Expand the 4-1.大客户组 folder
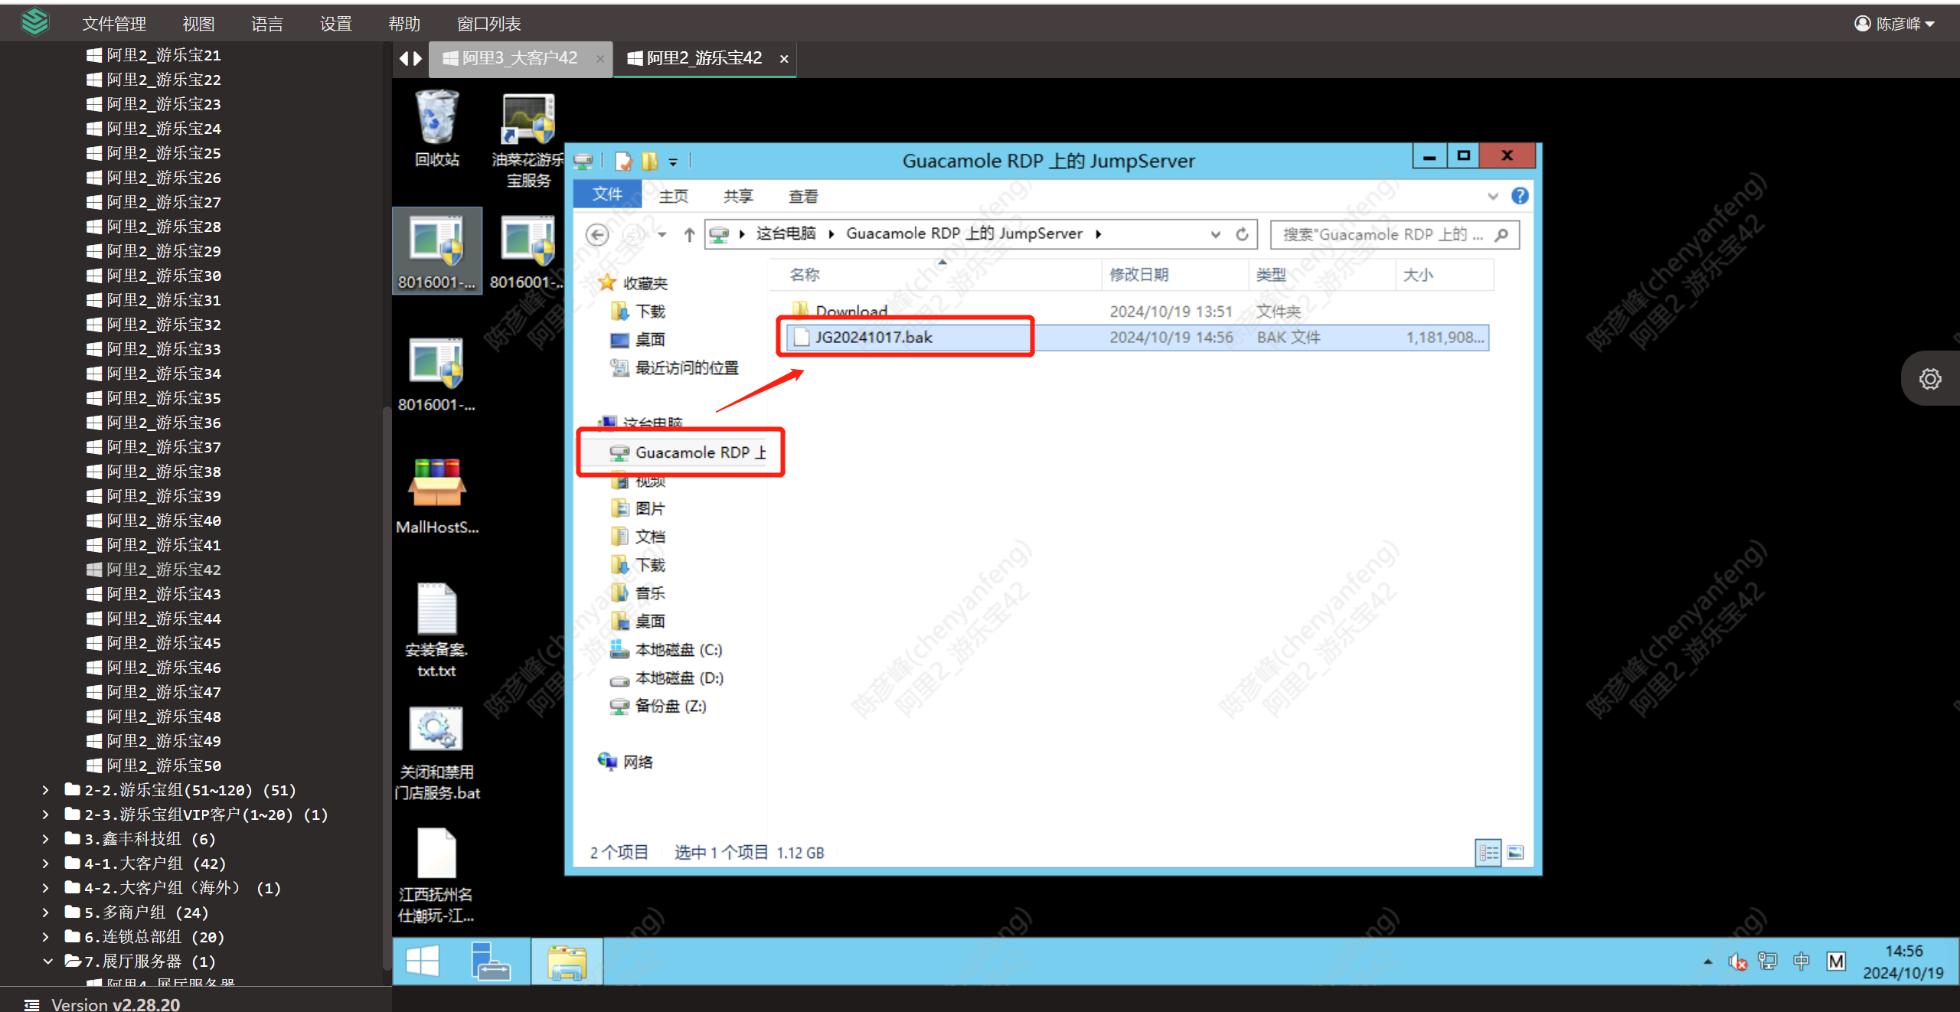Screen dimensions: 1960x1012 [x=46, y=864]
